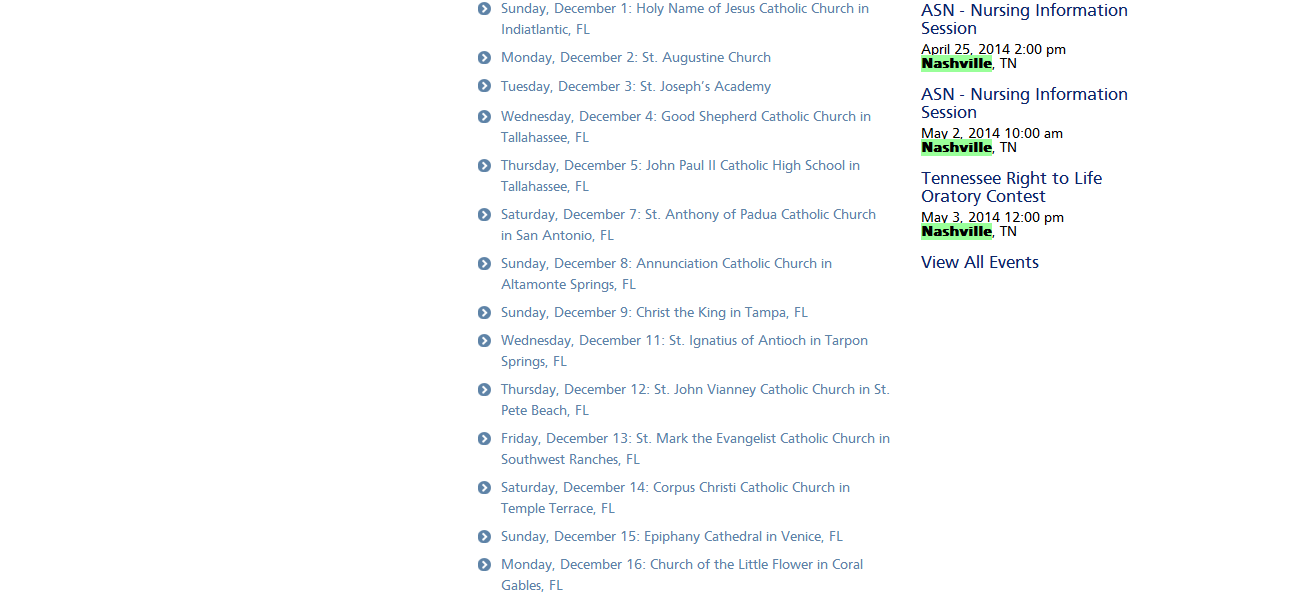Screen dimensions: 1306x616
Task: Open Annunciation Catholic Church in Altamonte Springs
Action: (666, 274)
